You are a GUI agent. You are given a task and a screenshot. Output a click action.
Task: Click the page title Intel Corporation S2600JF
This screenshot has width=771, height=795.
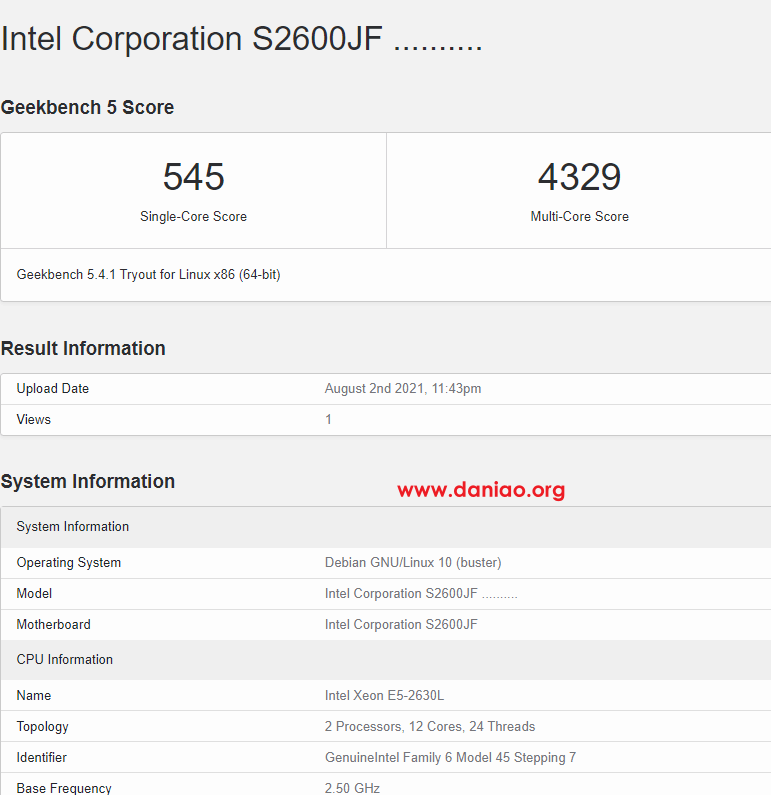pos(241,39)
